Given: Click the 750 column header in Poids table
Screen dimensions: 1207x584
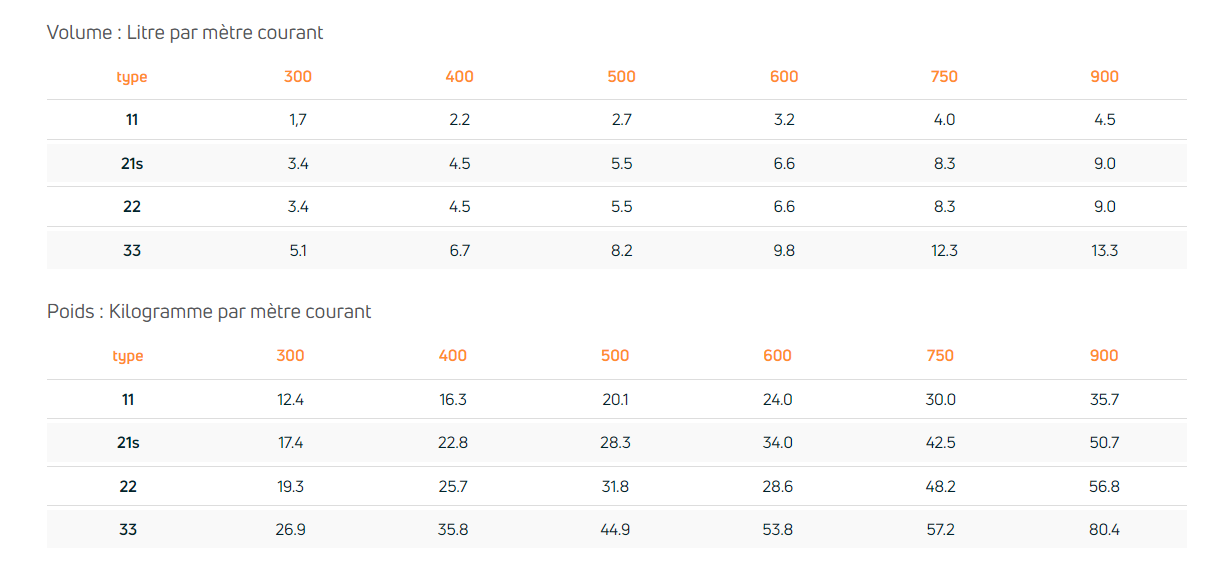Looking at the screenshot, I should (x=940, y=356).
